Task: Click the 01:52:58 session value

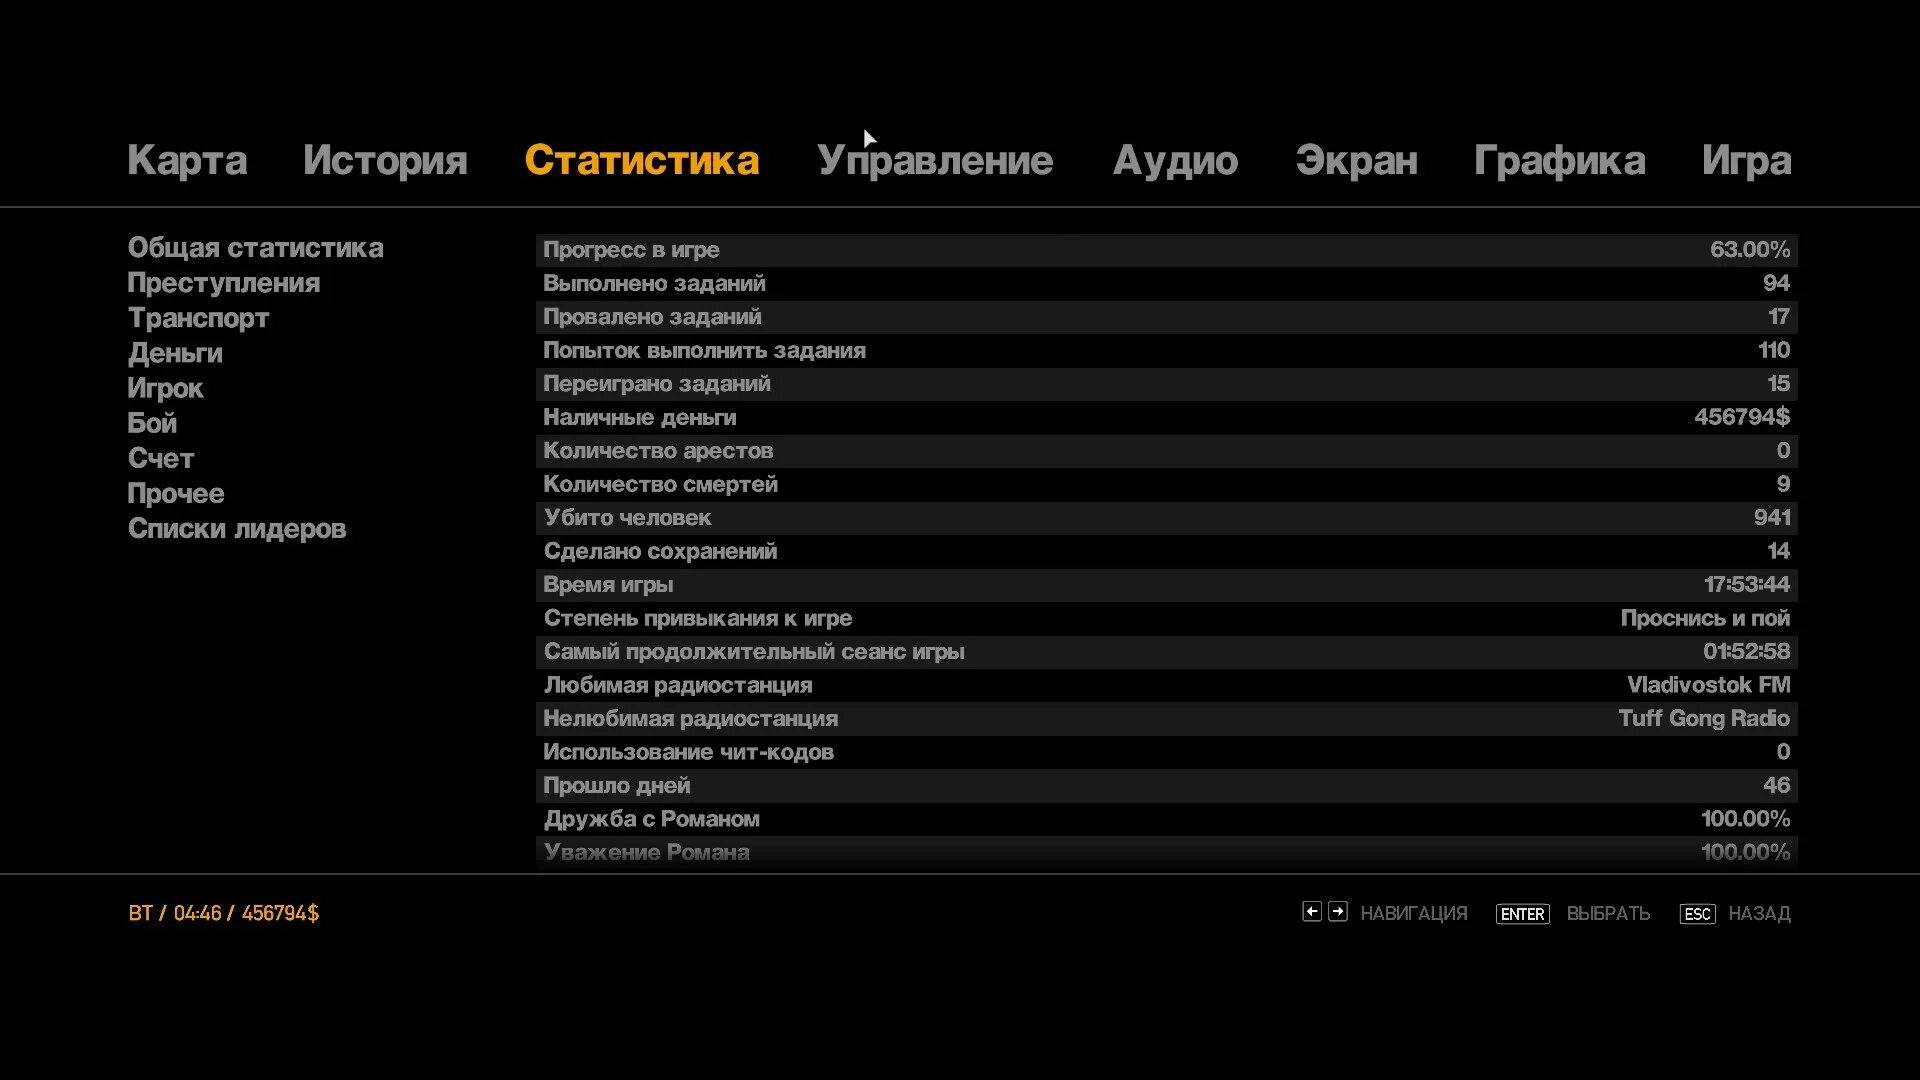Action: point(1747,652)
